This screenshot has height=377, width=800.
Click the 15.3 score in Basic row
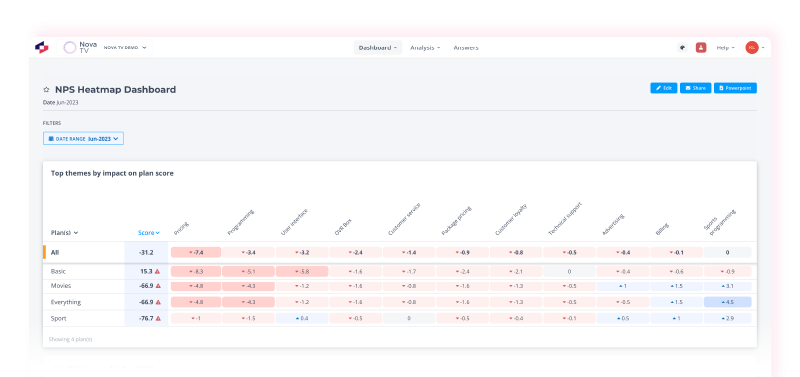(x=146, y=272)
